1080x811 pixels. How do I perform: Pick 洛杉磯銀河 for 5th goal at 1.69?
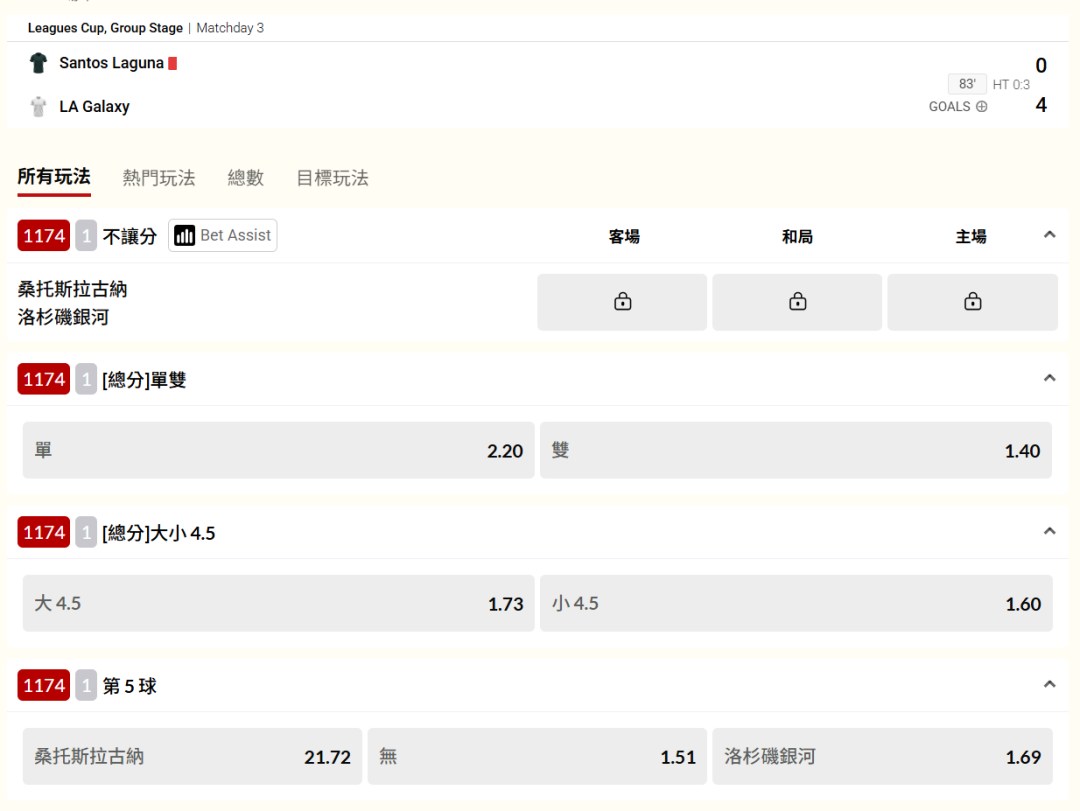click(x=882, y=757)
